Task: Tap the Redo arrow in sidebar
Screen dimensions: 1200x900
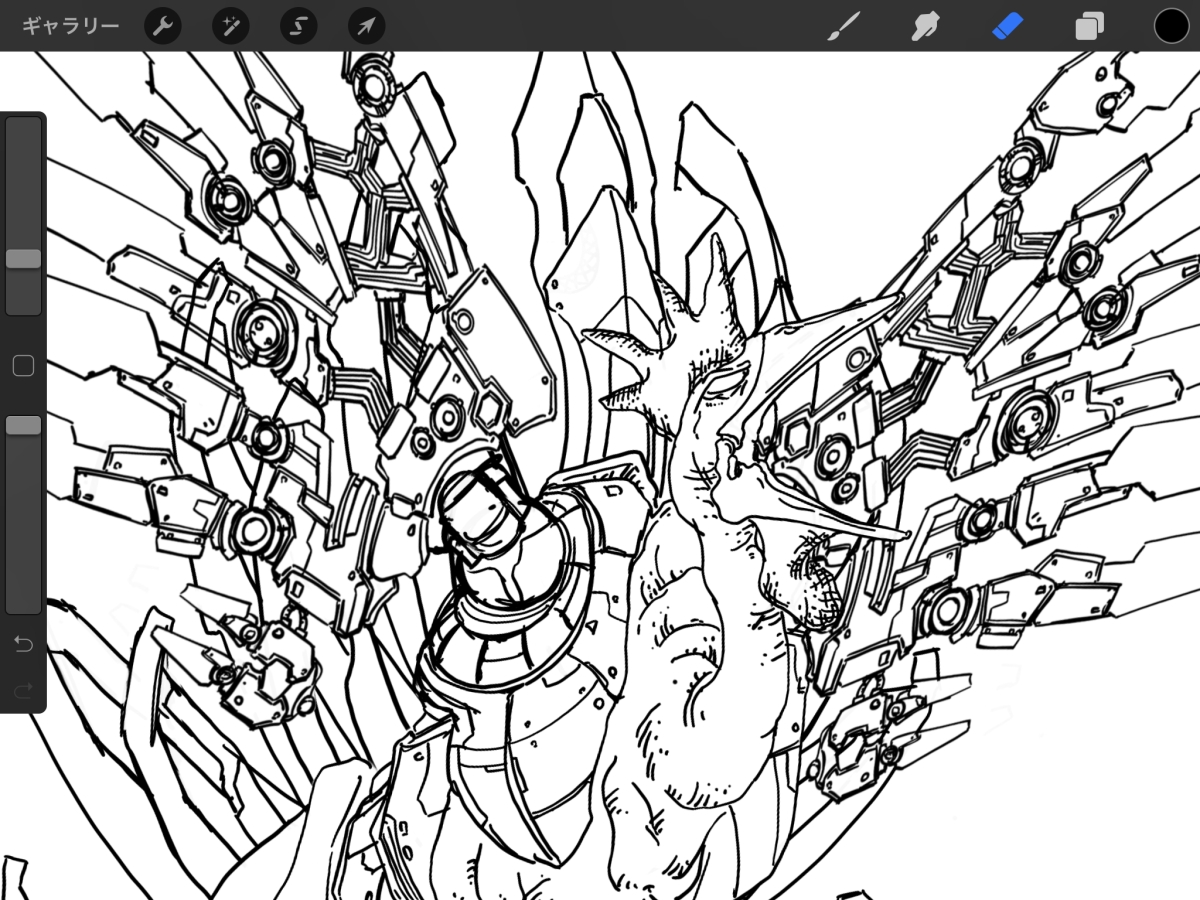Action: (x=23, y=689)
